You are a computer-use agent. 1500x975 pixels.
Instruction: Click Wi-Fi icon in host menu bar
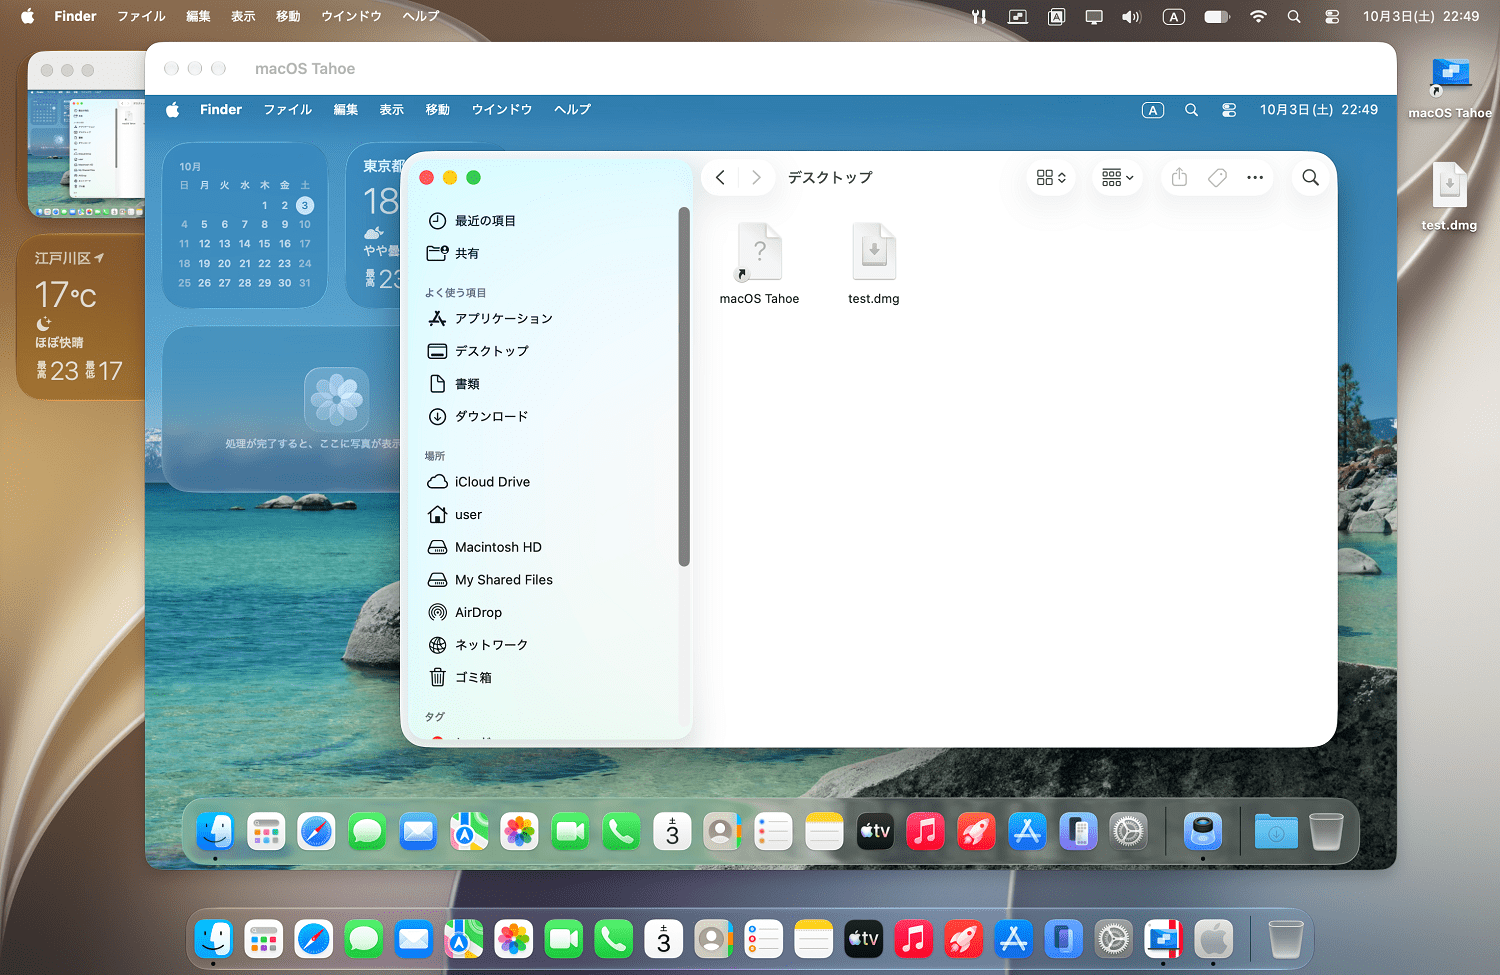pyautogui.click(x=1259, y=16)
